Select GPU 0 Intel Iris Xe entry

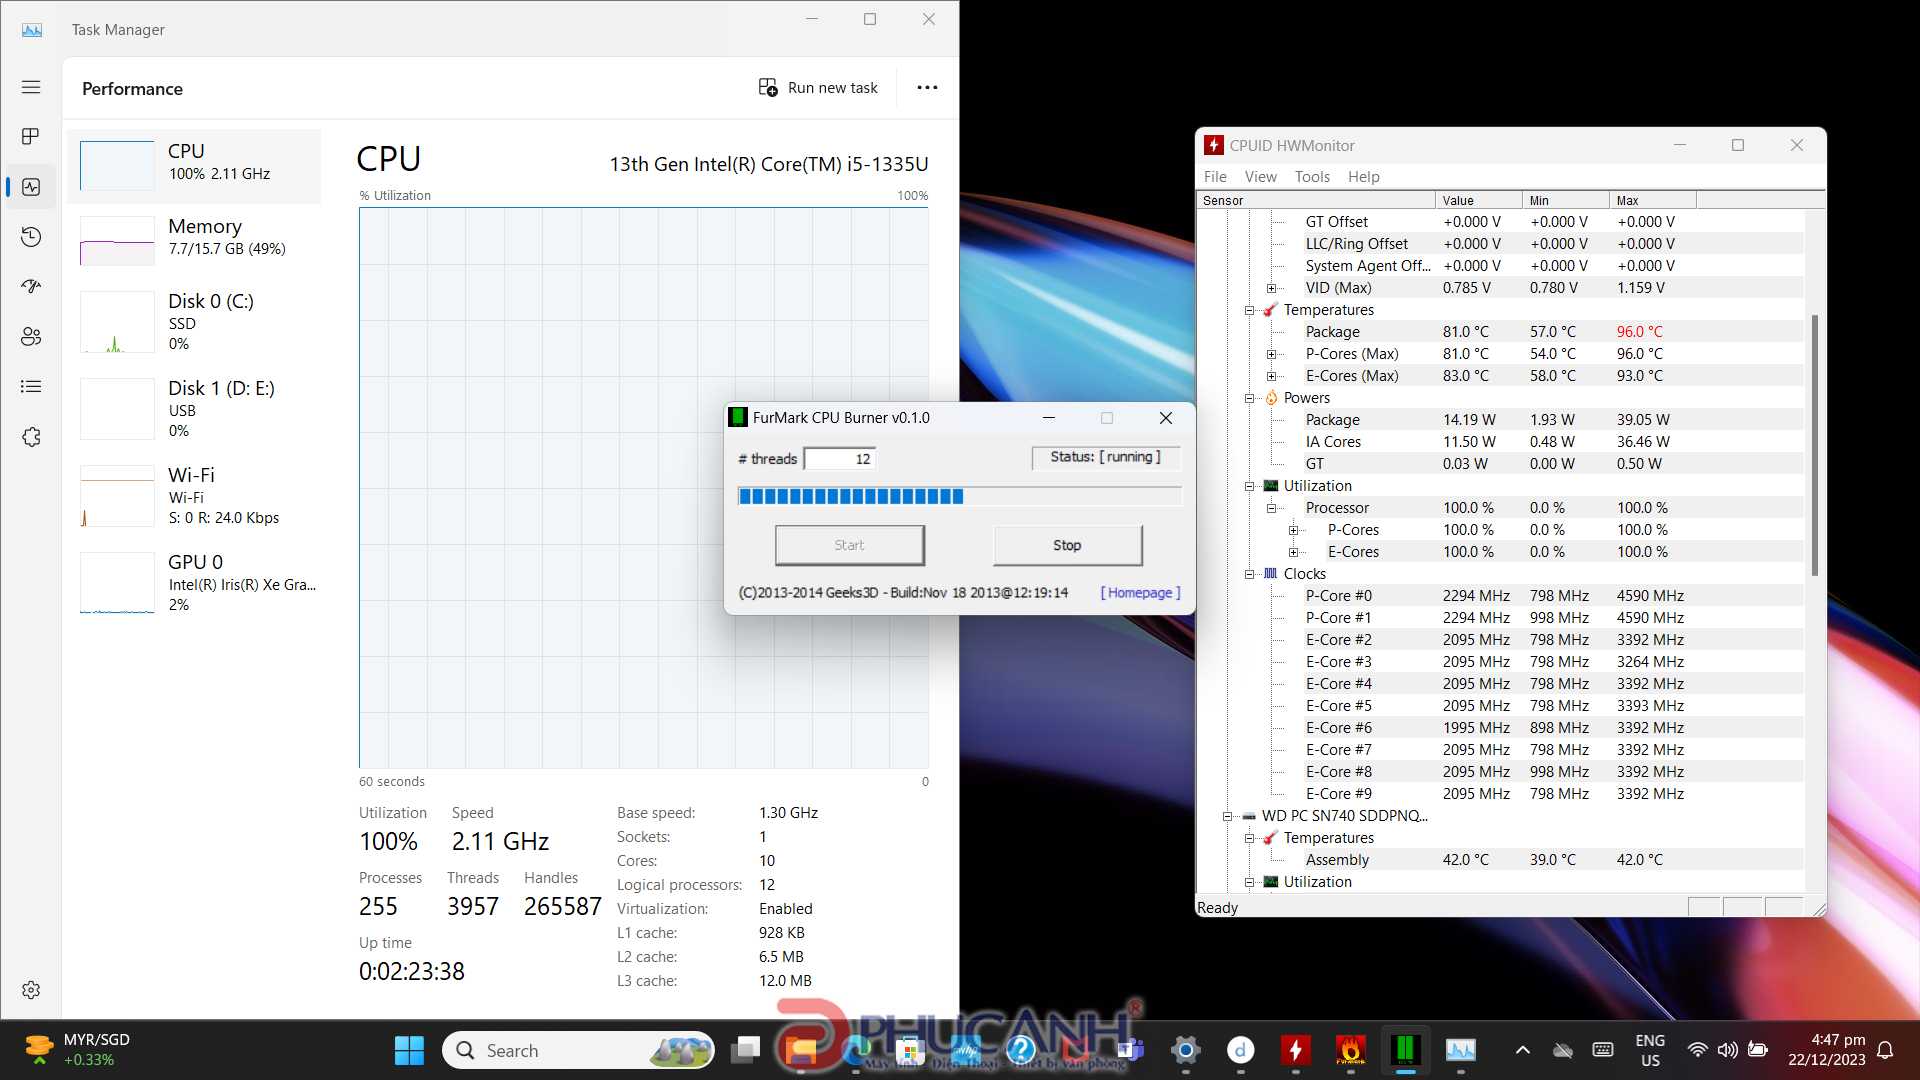[194, 582]
